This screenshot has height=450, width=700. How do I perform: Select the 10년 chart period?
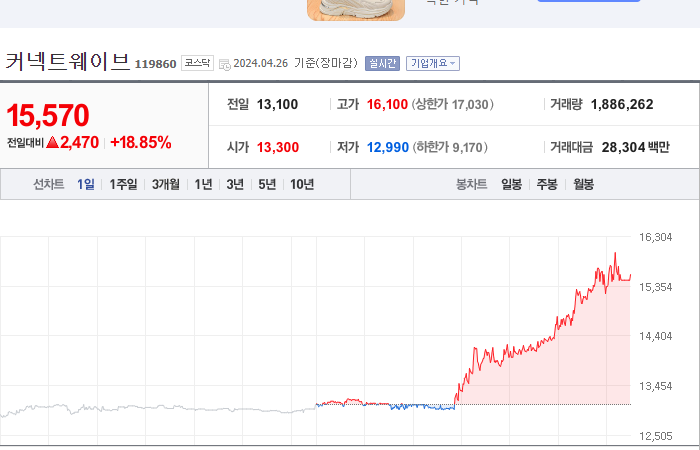pos(302,184)
